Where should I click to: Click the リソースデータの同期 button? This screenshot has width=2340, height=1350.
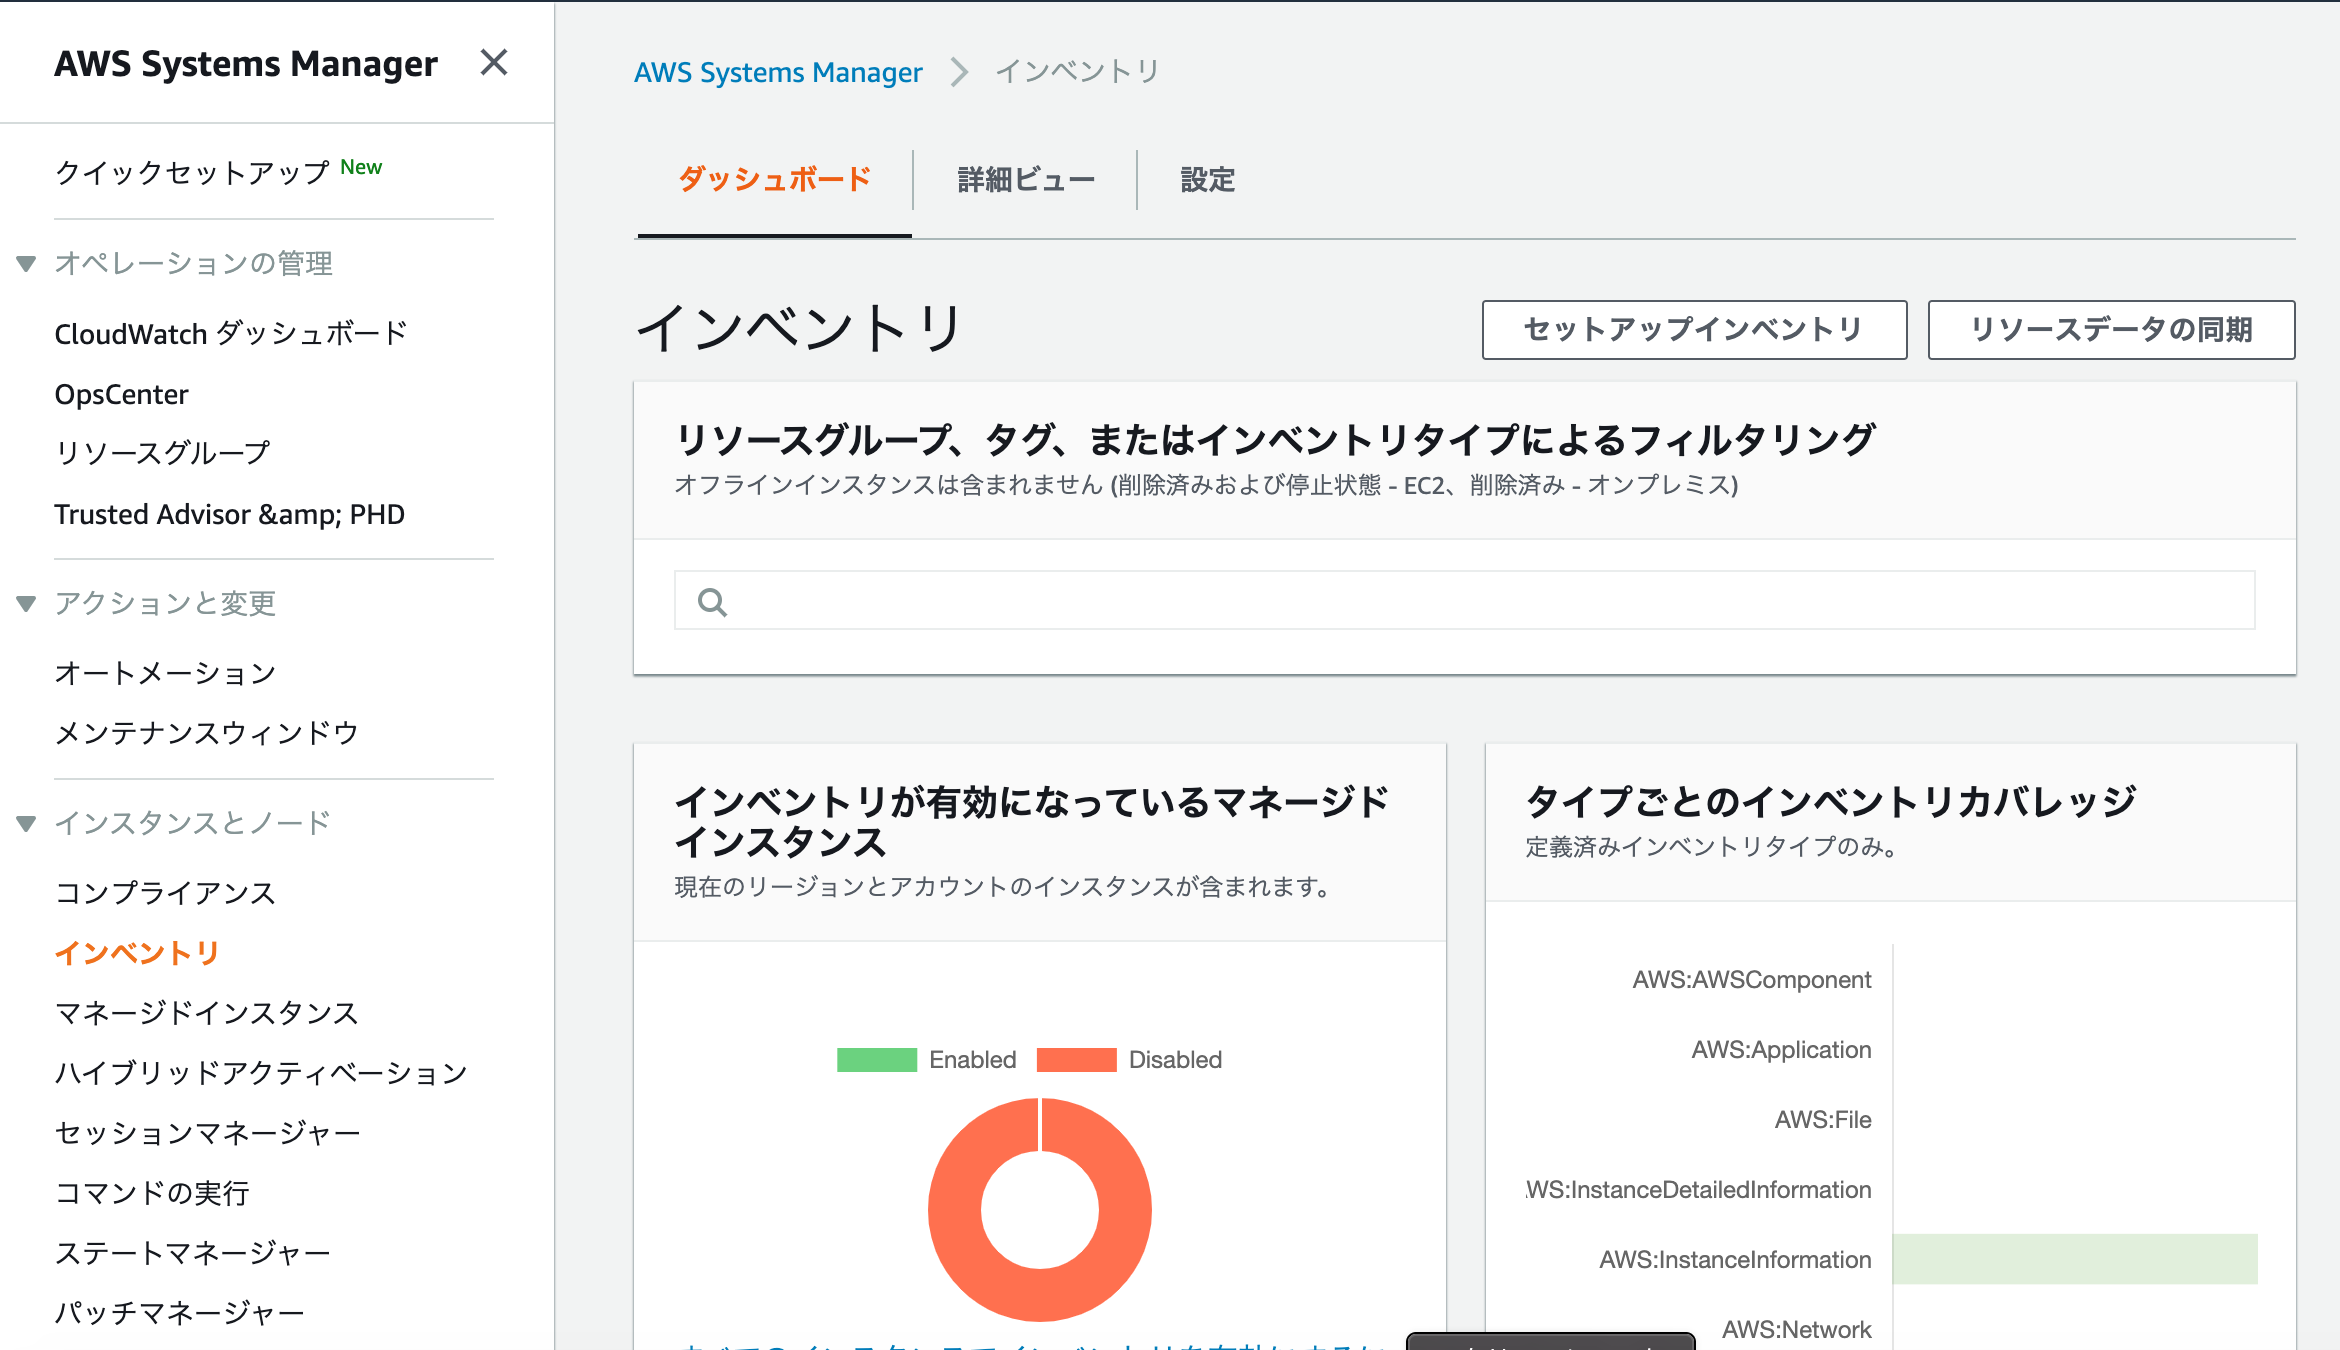point(2111,330)
